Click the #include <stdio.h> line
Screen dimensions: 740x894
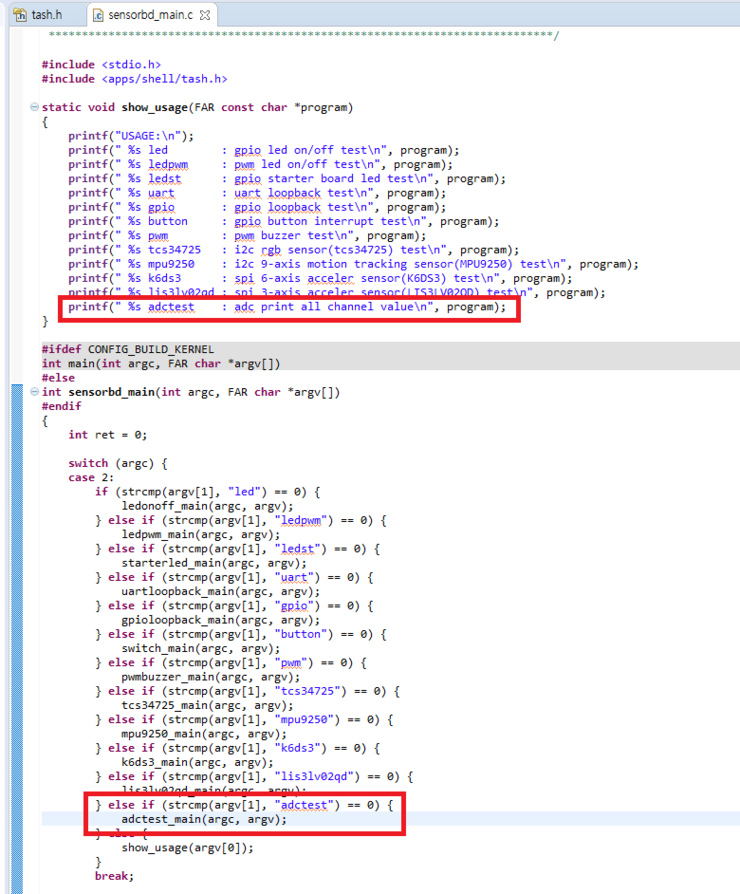(101, 64)
